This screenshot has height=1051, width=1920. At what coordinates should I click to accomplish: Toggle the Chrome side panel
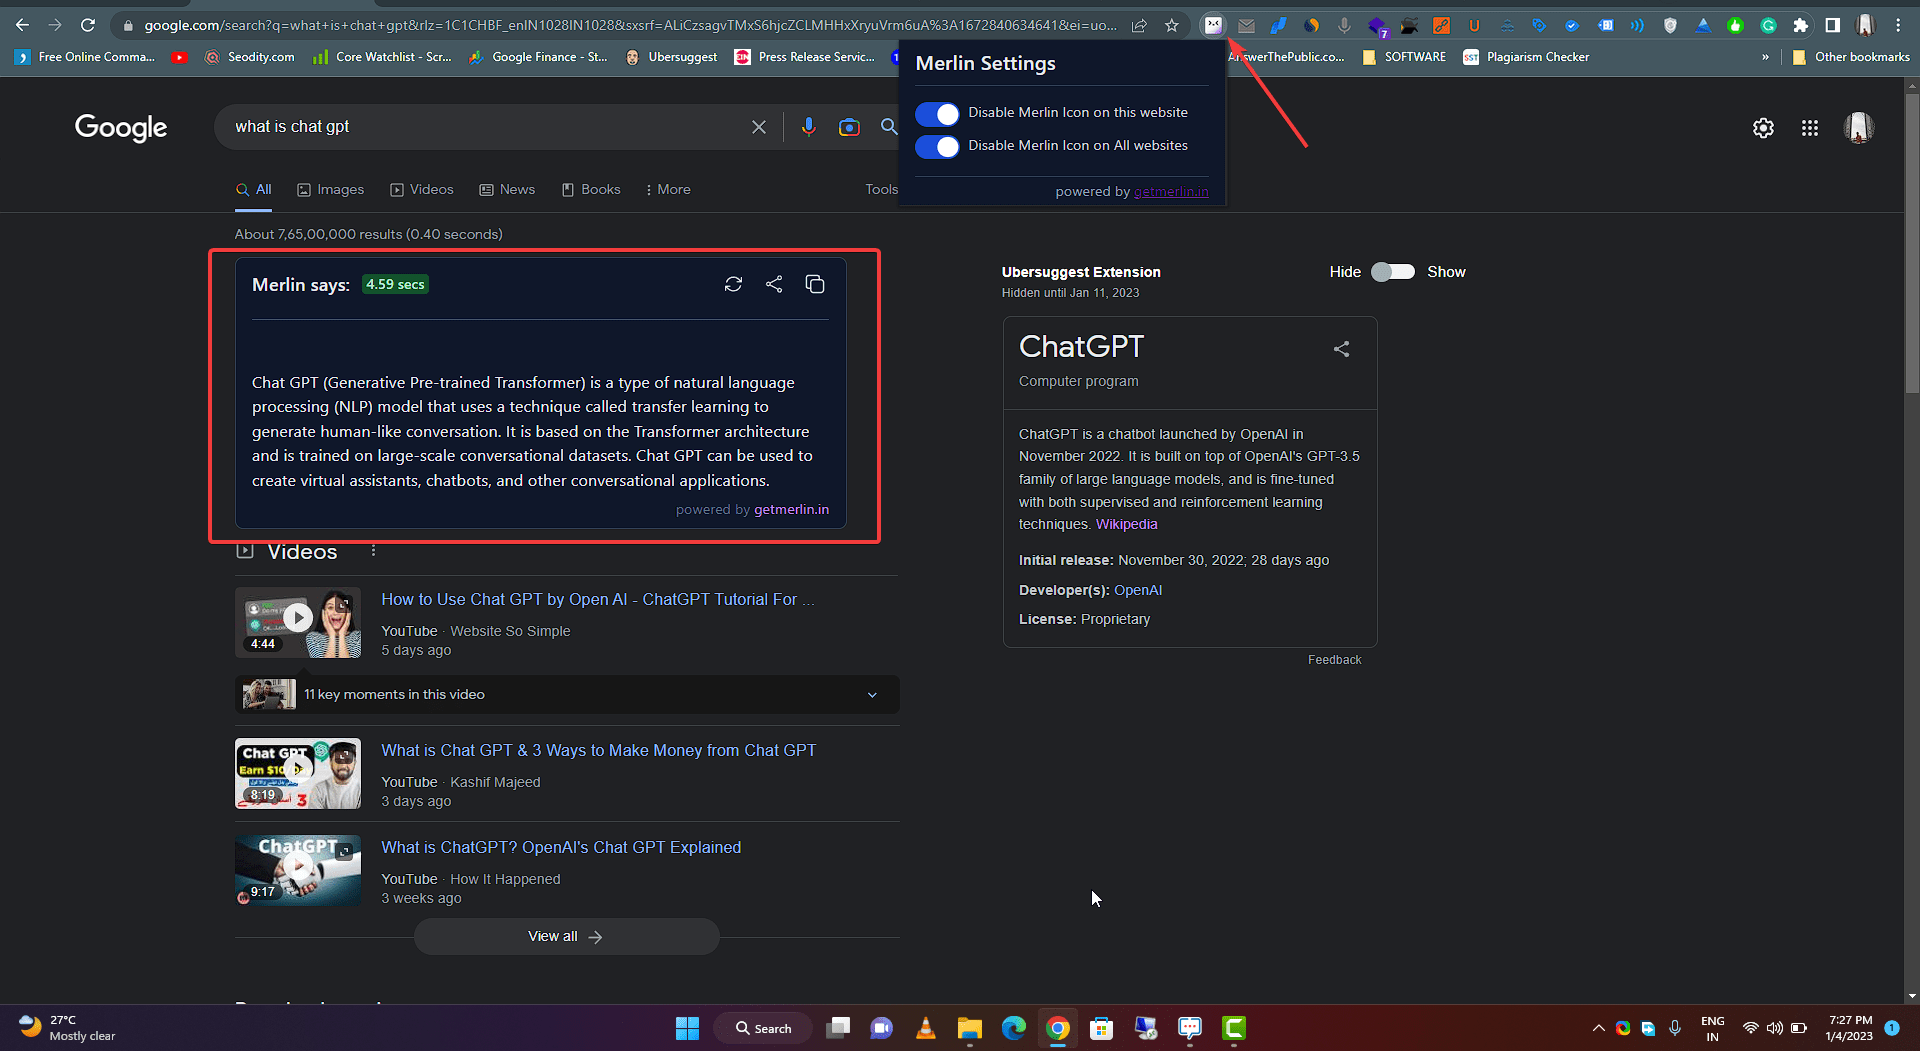coord(1833,25)
